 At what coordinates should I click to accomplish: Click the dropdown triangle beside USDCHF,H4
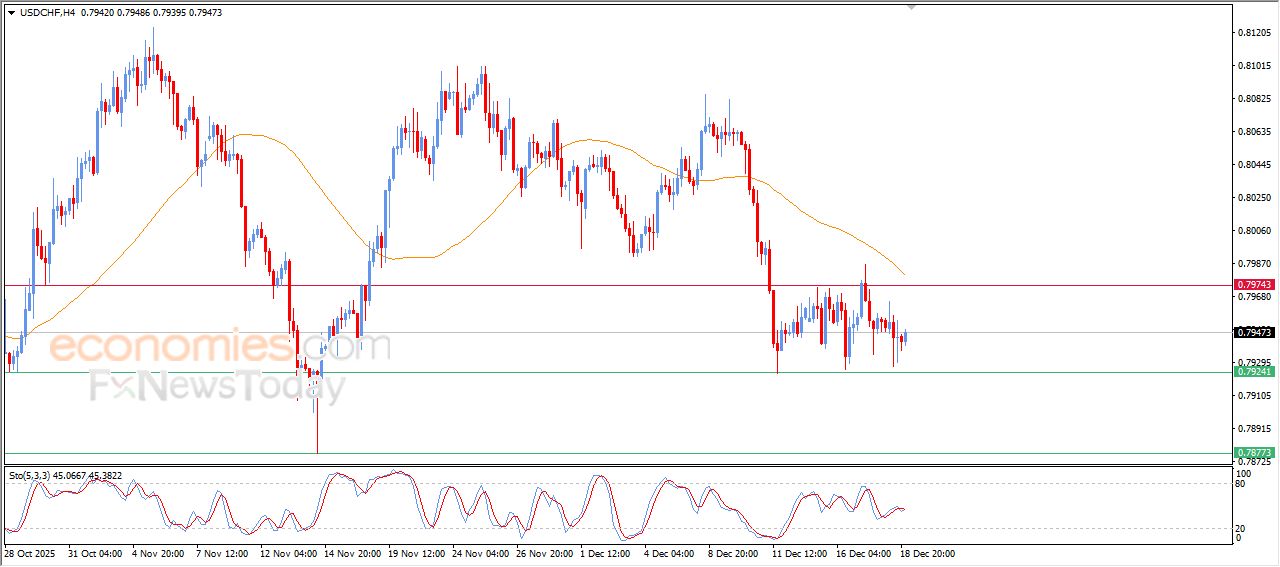pos(11,13)
